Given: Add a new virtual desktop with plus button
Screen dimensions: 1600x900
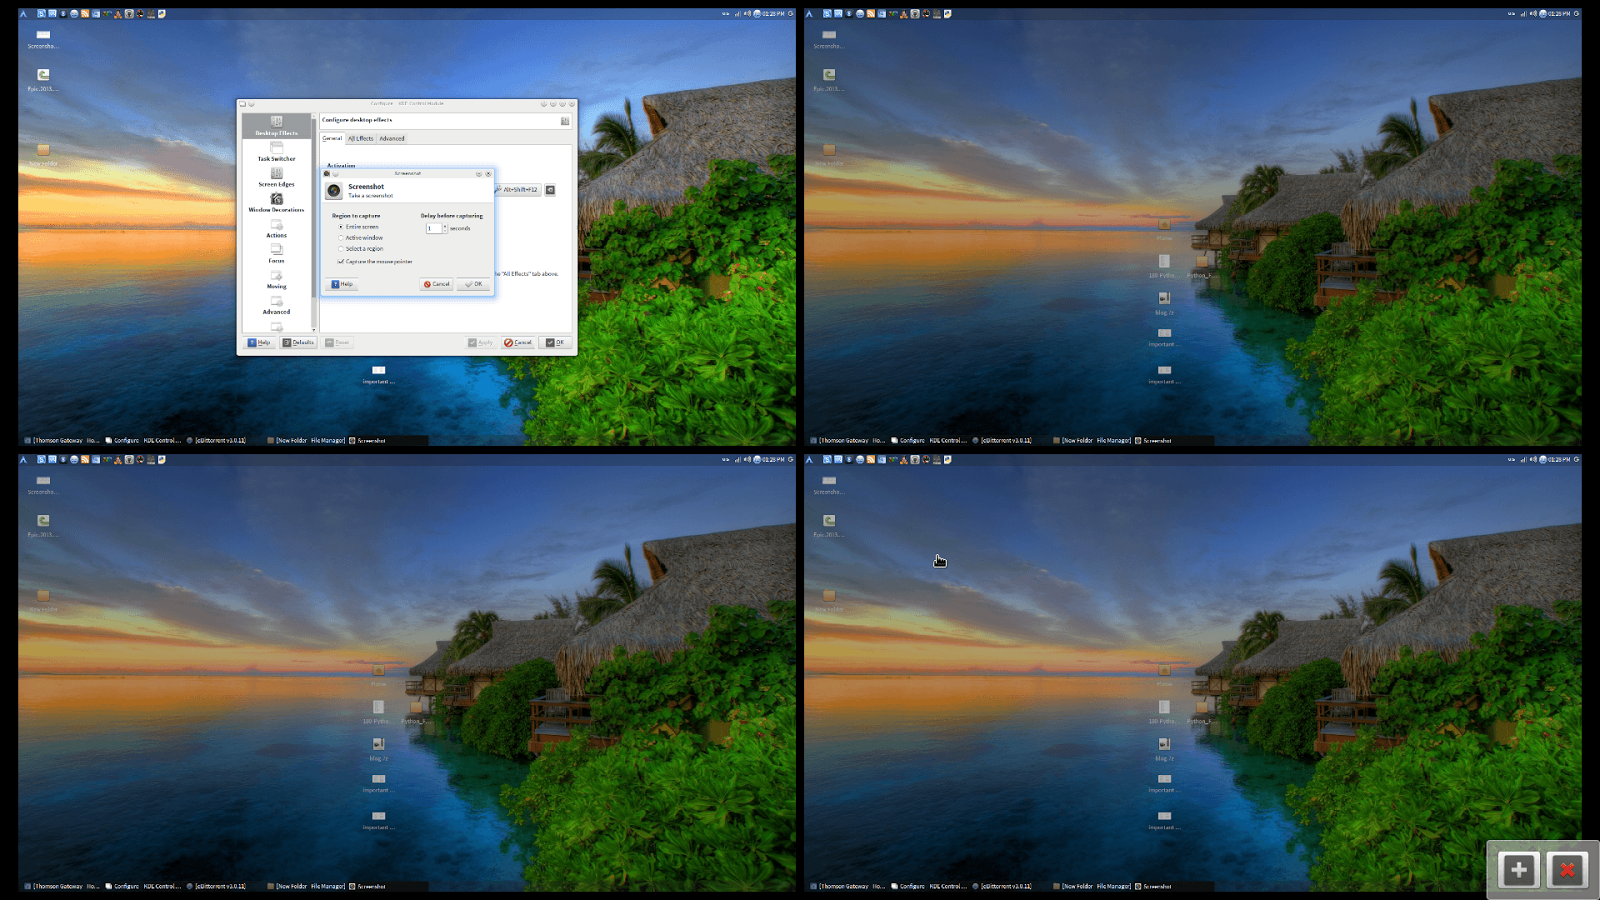Looking at the screenshot, I should point(1518,870).
